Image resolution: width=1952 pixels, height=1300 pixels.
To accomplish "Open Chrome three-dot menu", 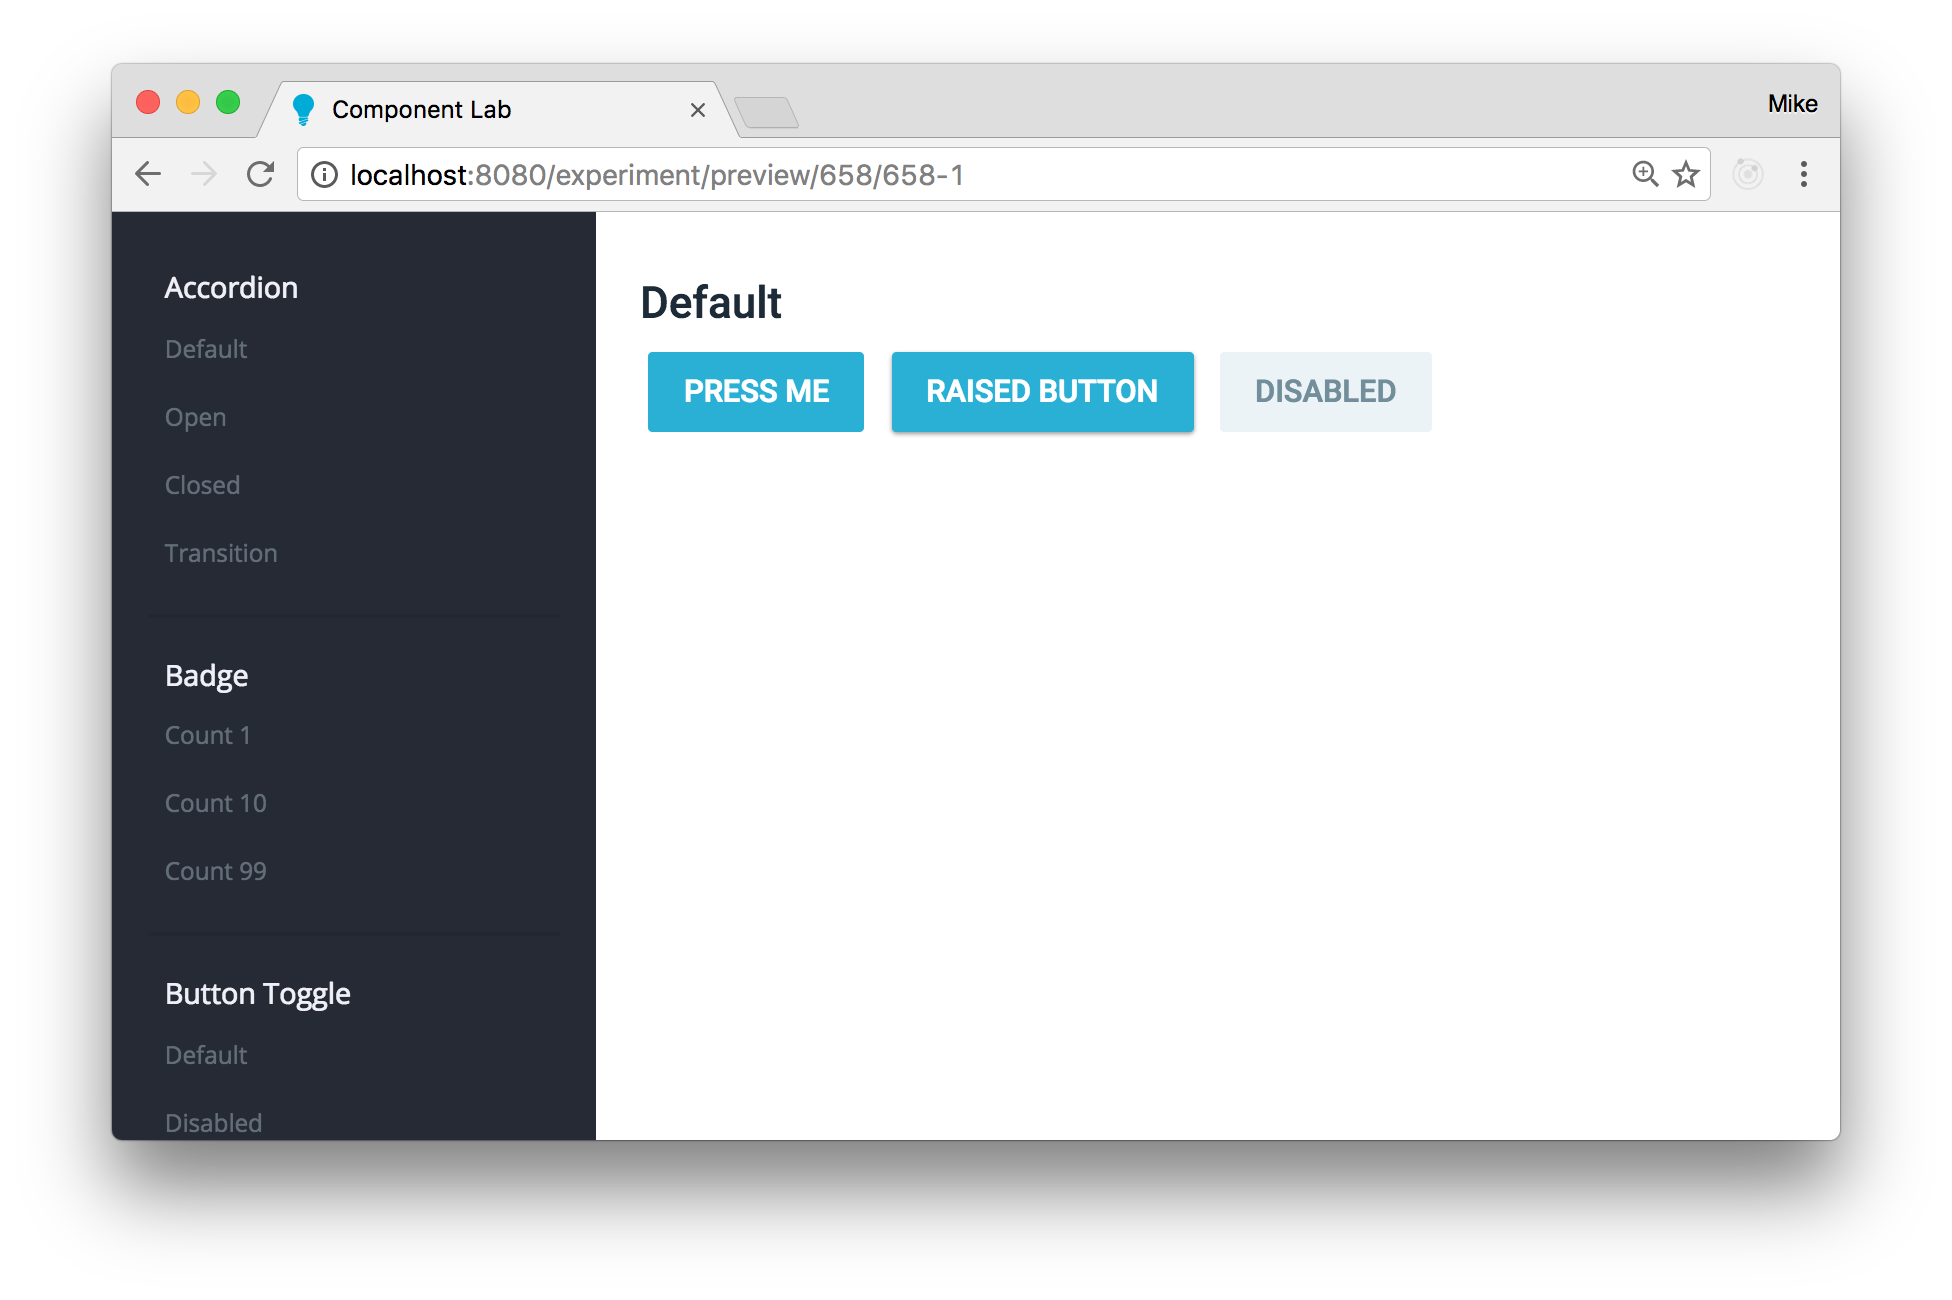I will (1803, 174).
